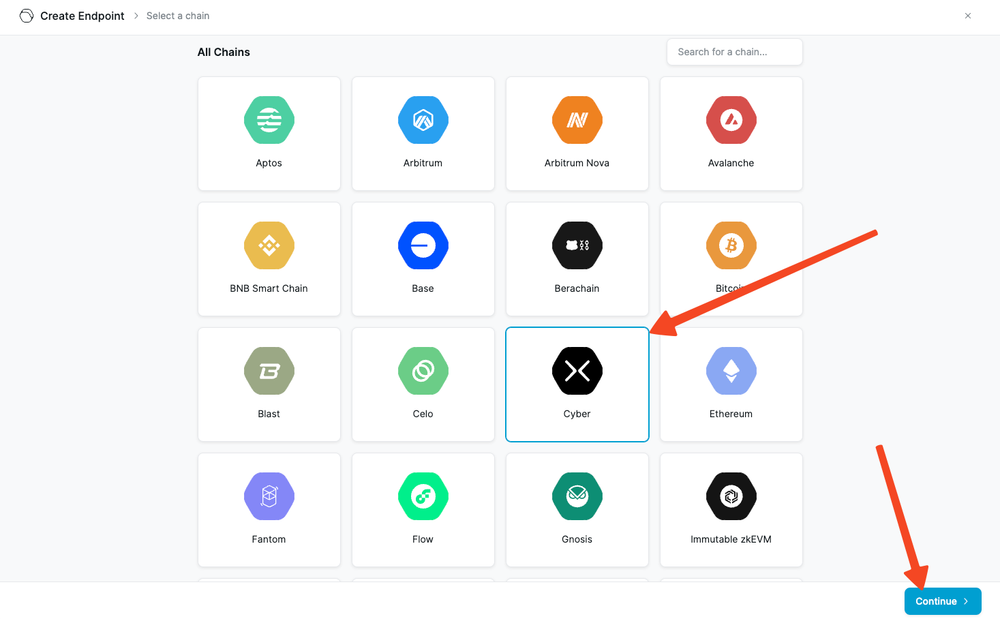Screen dimensions: 1000x619
Task: Select the Cyber black icon
Action: 577,371
